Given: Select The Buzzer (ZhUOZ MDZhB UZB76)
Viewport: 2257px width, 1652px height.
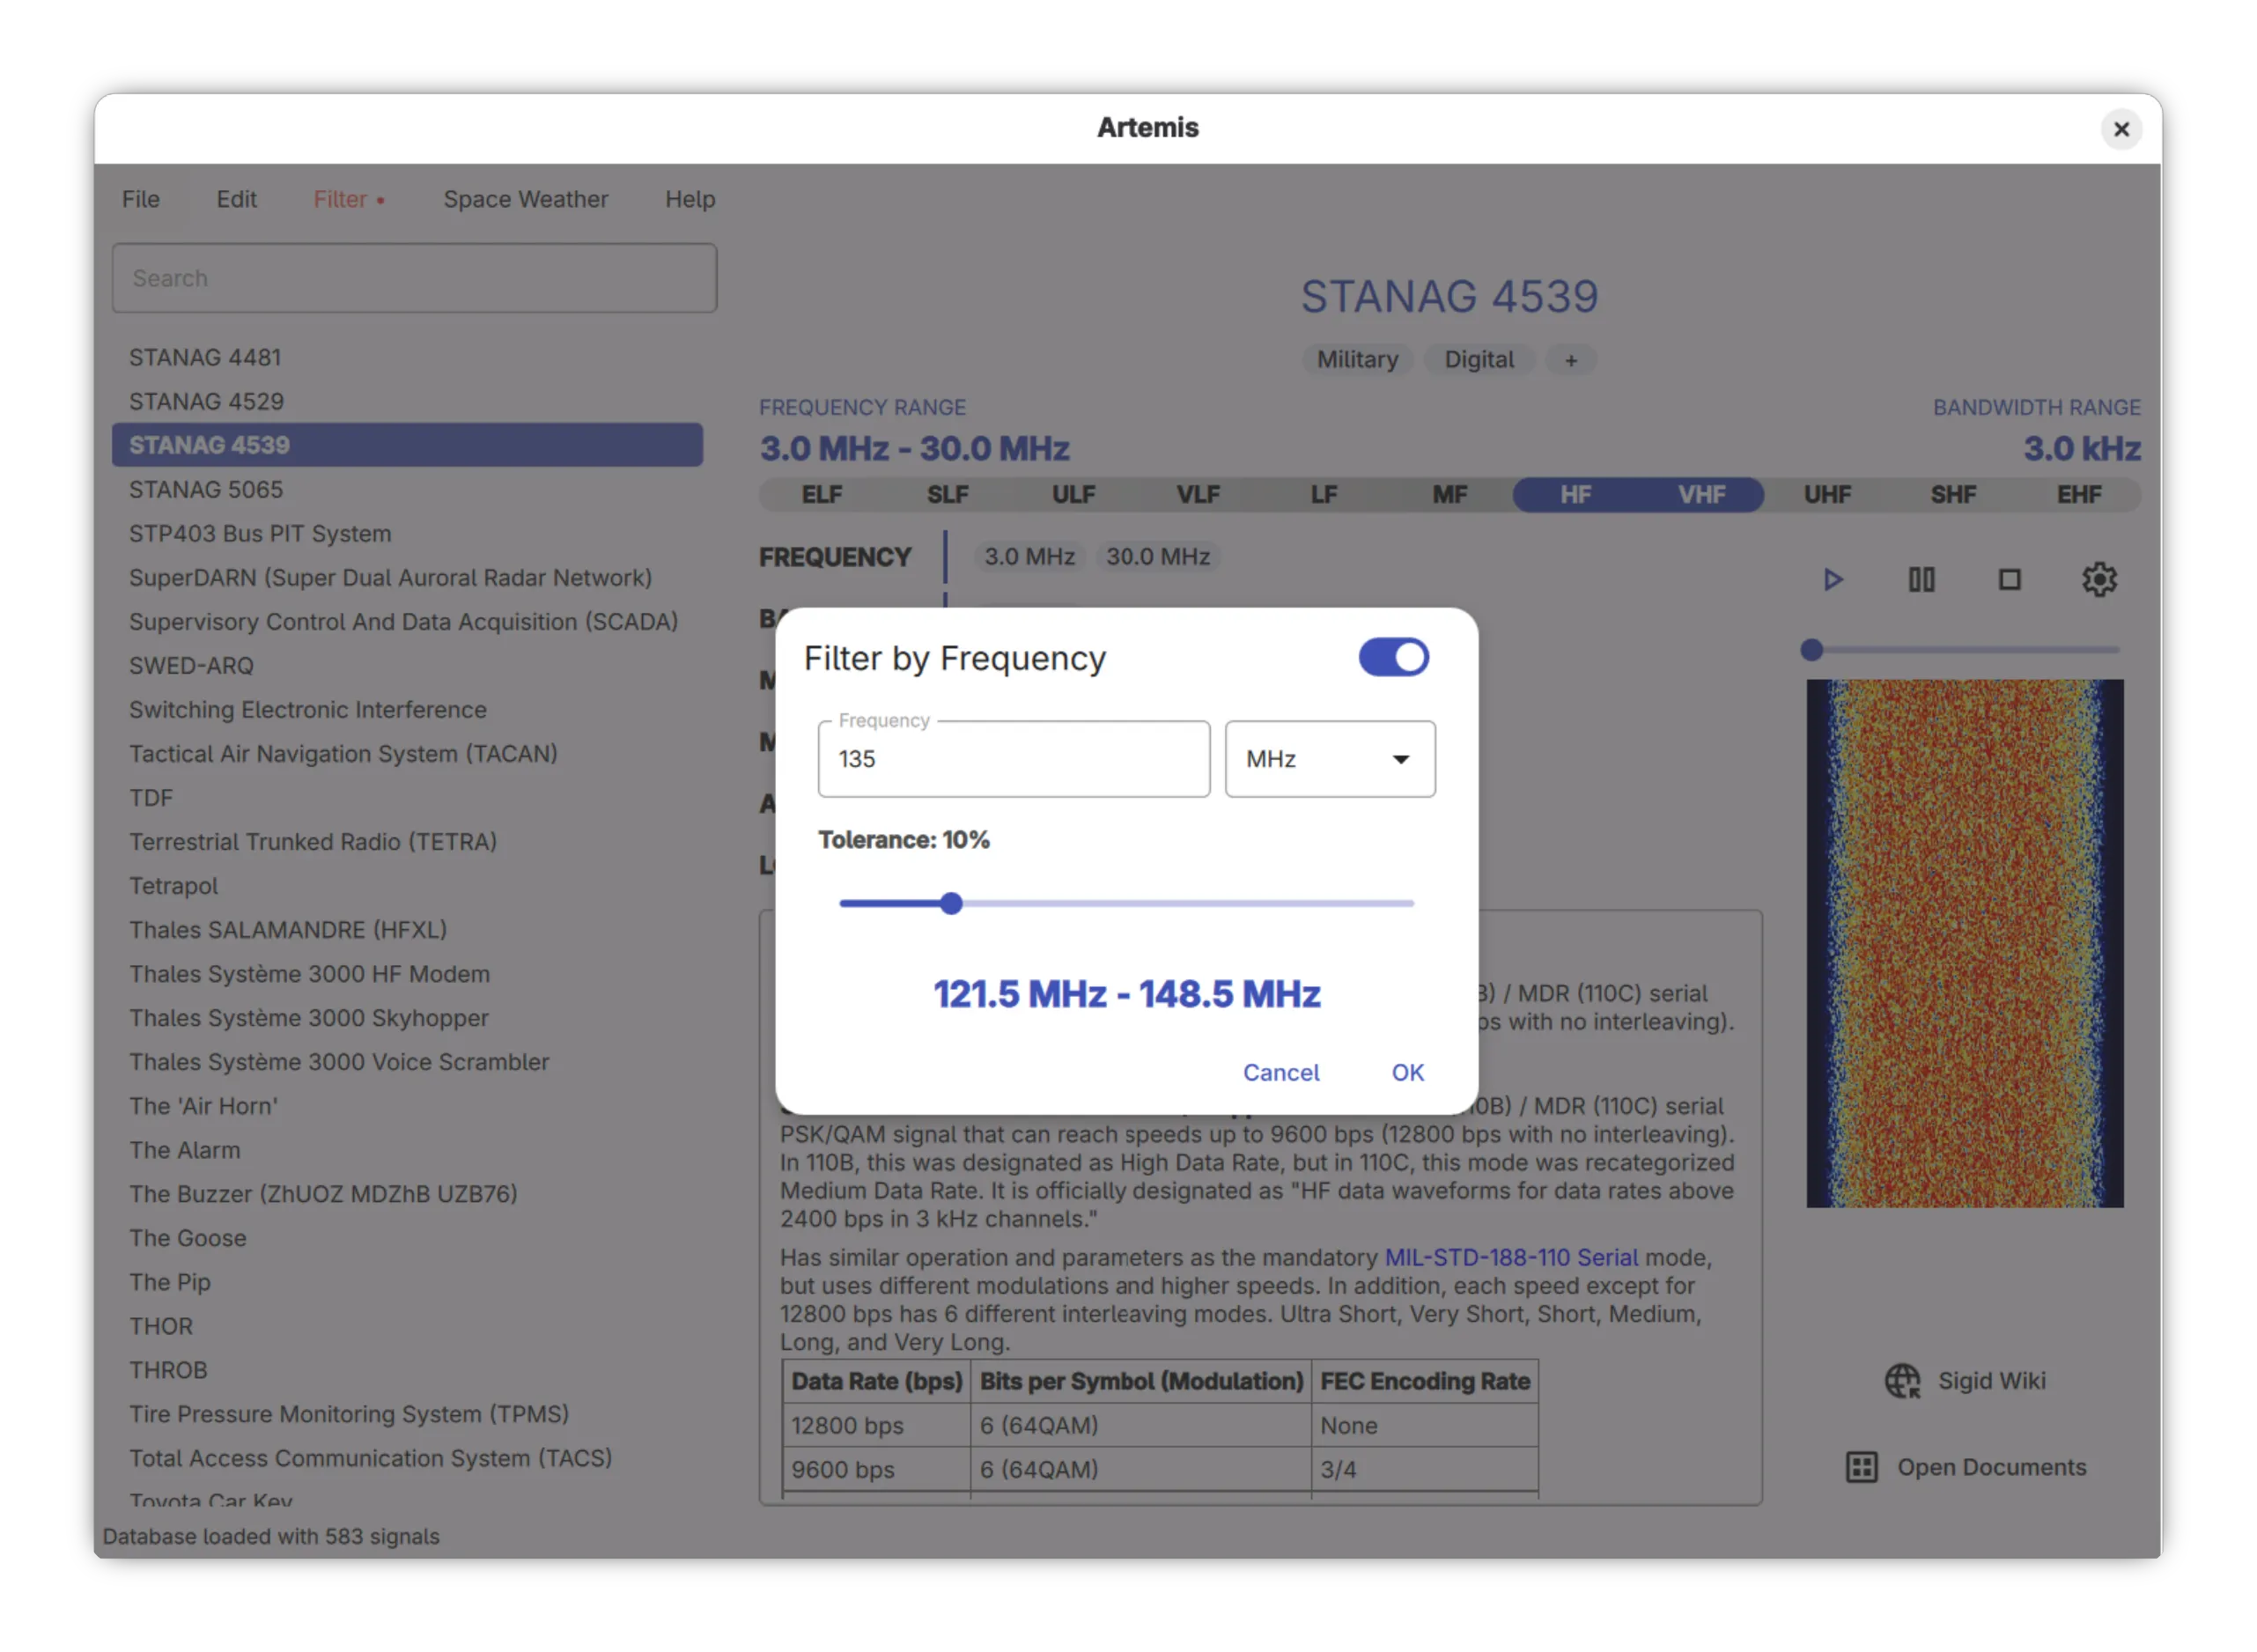Looking at the screenshot, I should coord(407,1193).
